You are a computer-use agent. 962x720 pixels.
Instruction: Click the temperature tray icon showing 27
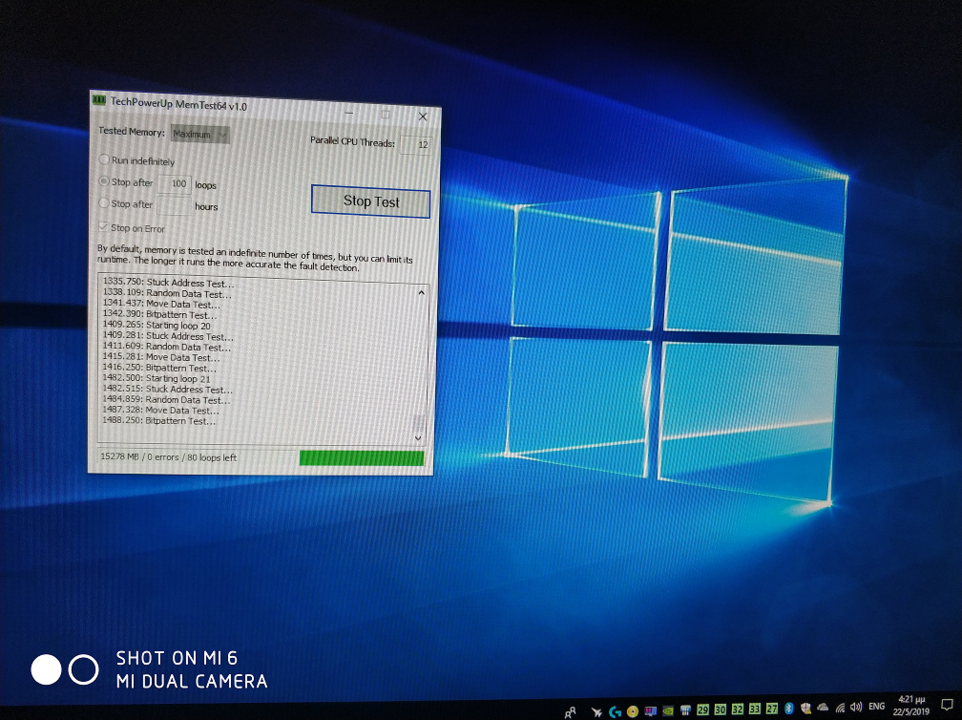point(771,708)
